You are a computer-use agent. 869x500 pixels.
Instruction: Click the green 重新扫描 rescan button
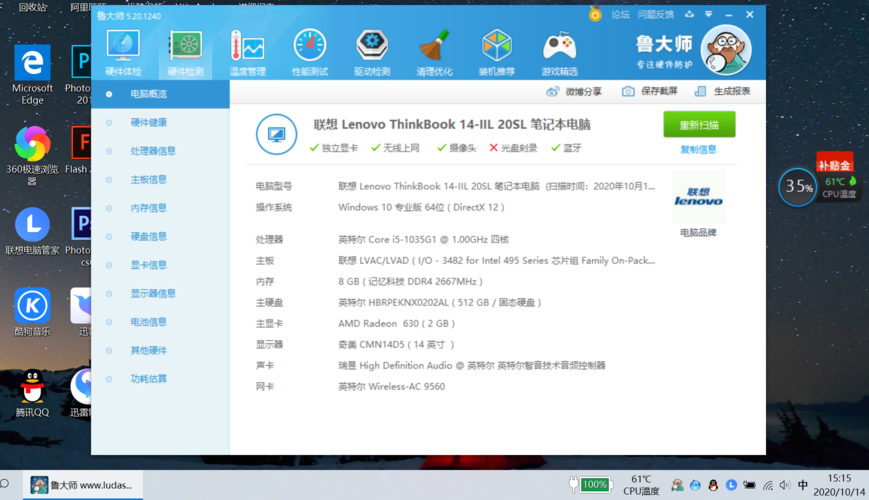[x=699, y=125]
